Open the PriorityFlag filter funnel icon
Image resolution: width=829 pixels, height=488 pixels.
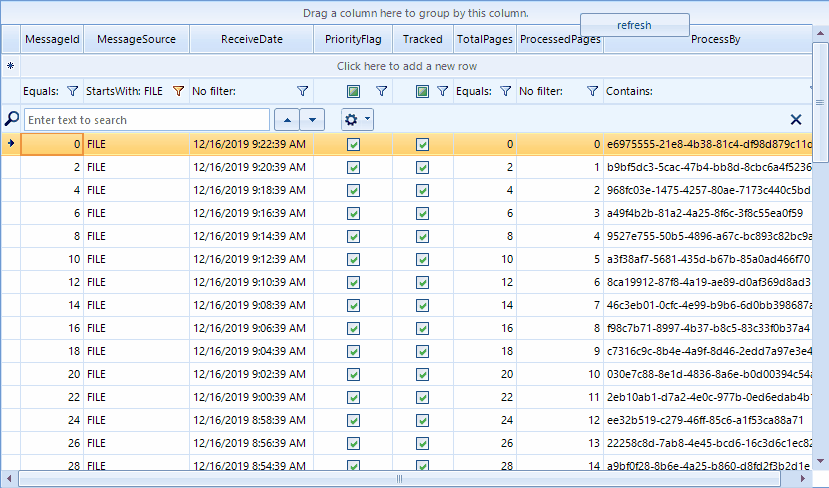381,91
